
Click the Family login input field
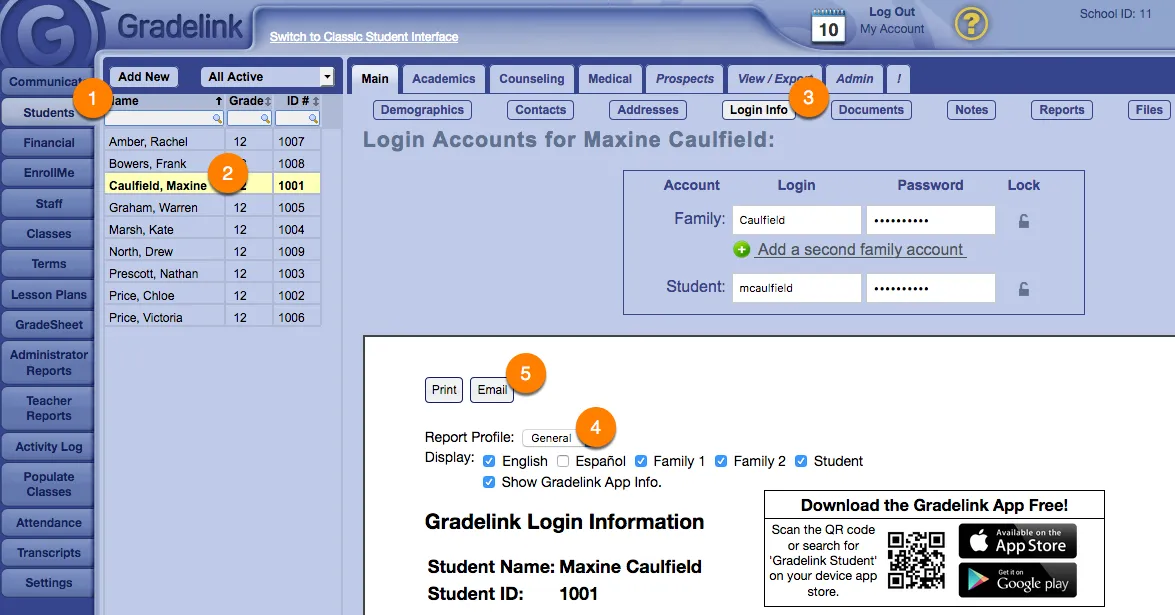(x=797, y=220)
